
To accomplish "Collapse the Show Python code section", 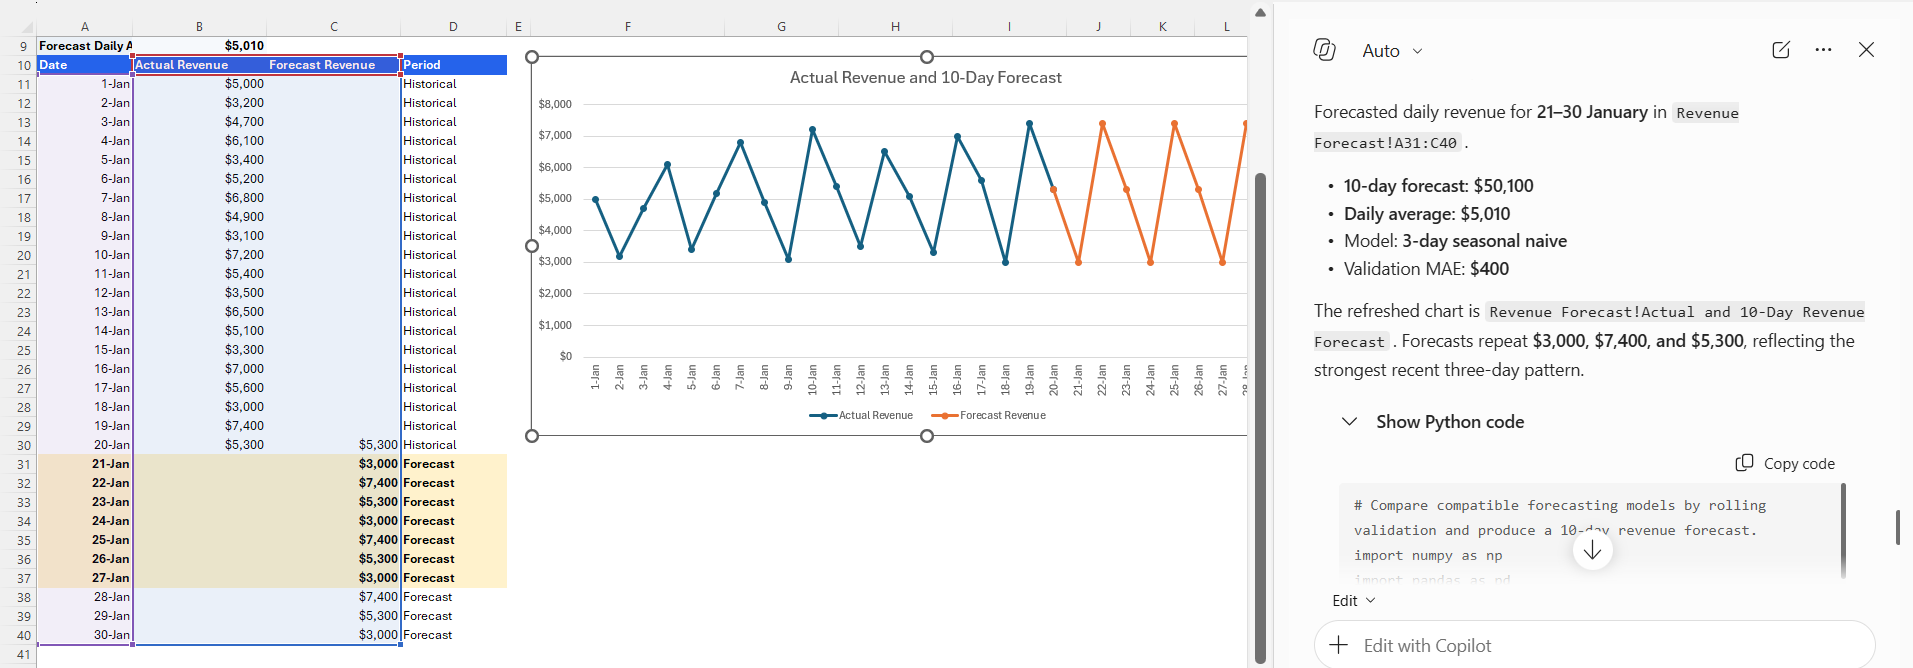I will click(1349, 422).
